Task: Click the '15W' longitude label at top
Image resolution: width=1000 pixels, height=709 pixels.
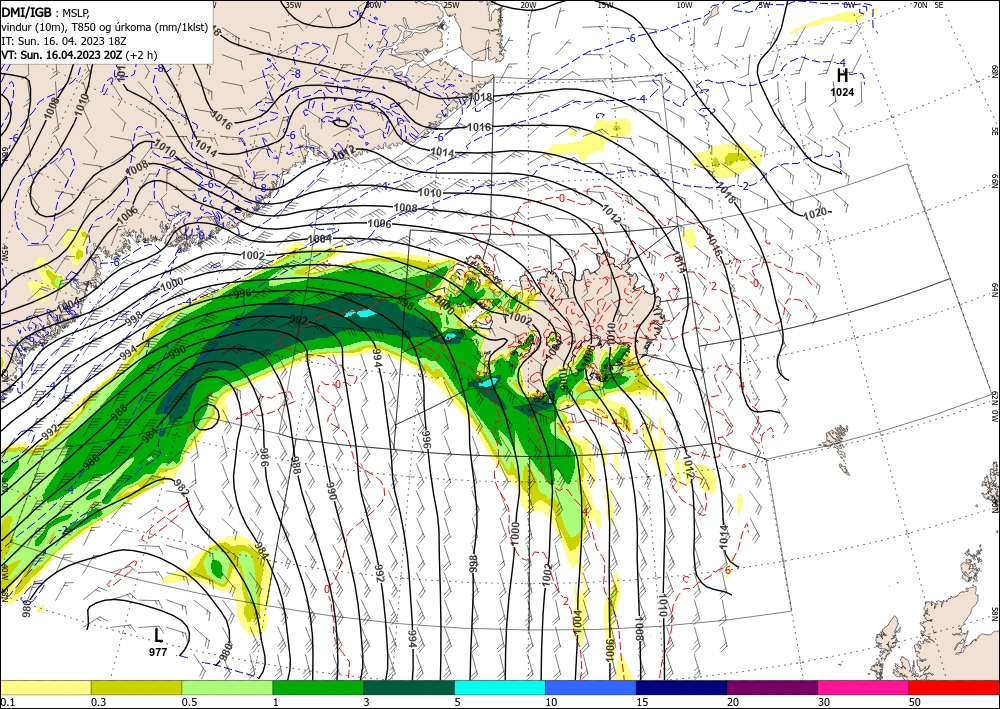Action: pos(605,5)
